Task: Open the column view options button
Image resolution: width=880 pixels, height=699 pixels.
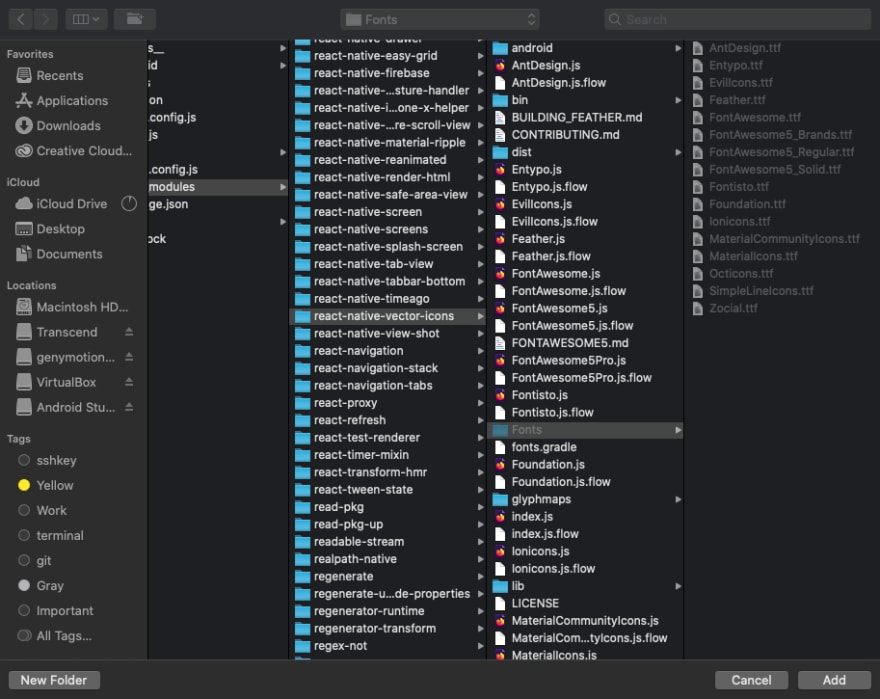Action: coord(86,20)
